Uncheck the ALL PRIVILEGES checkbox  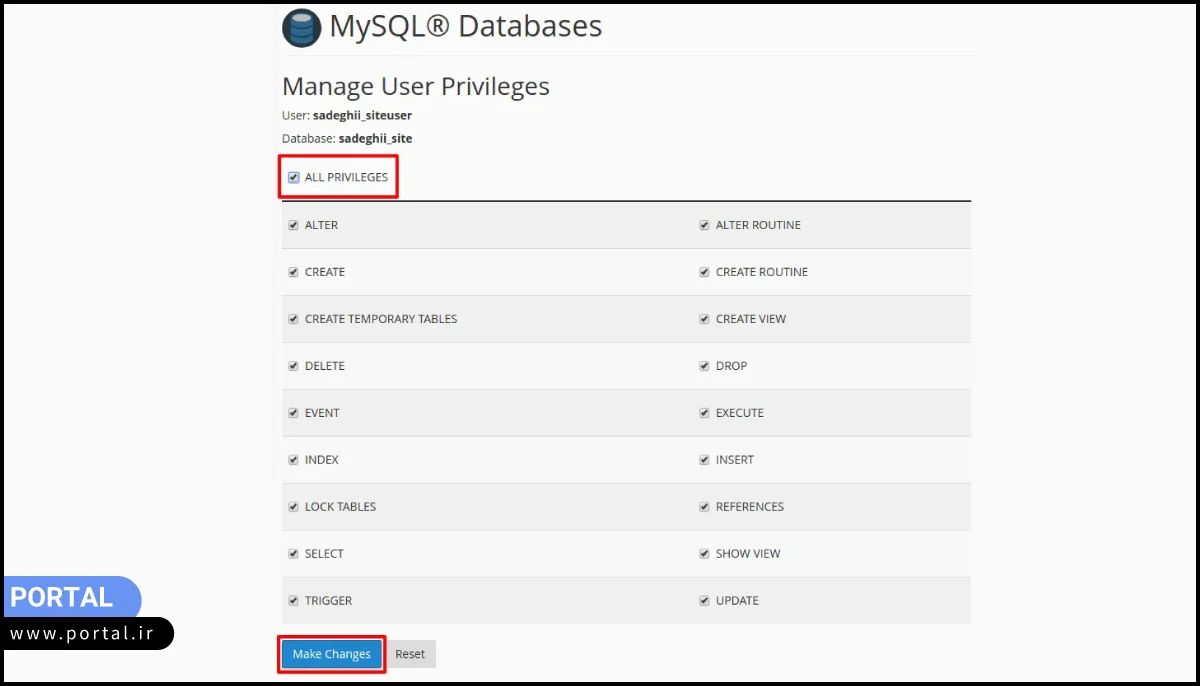(294, 178)
